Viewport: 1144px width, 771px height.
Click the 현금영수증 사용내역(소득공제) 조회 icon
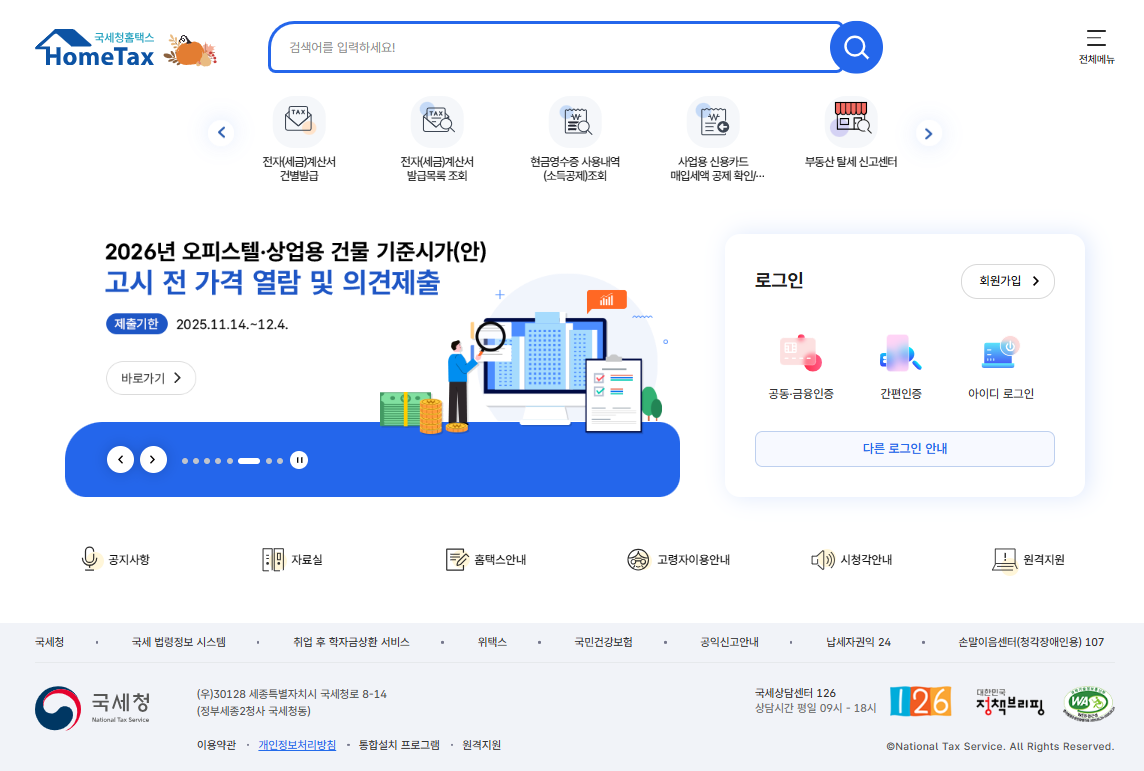click(x=575, y=135)
